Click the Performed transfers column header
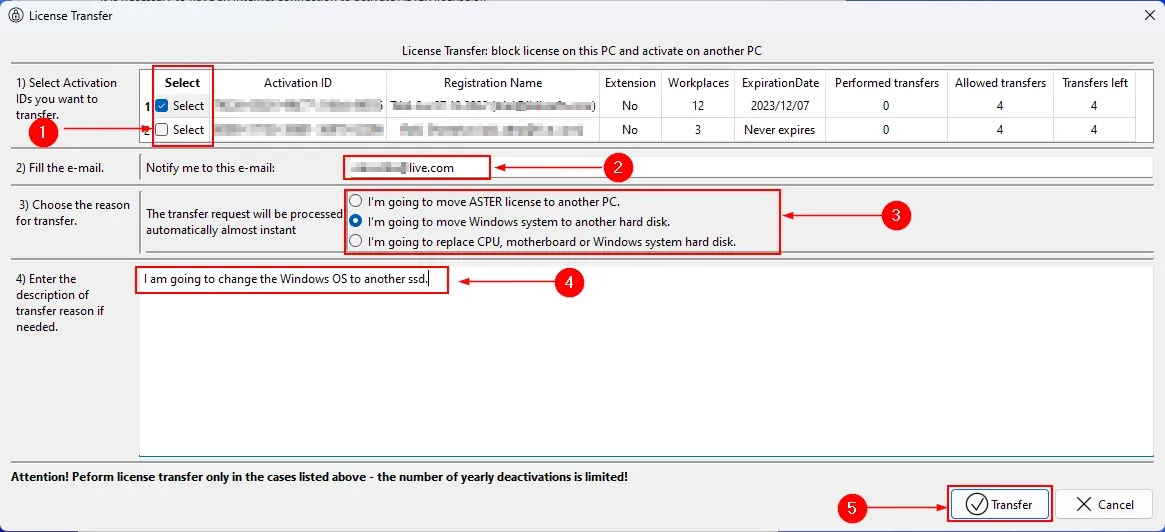This screenshot has height=532, width=1165. click(887, 83)
